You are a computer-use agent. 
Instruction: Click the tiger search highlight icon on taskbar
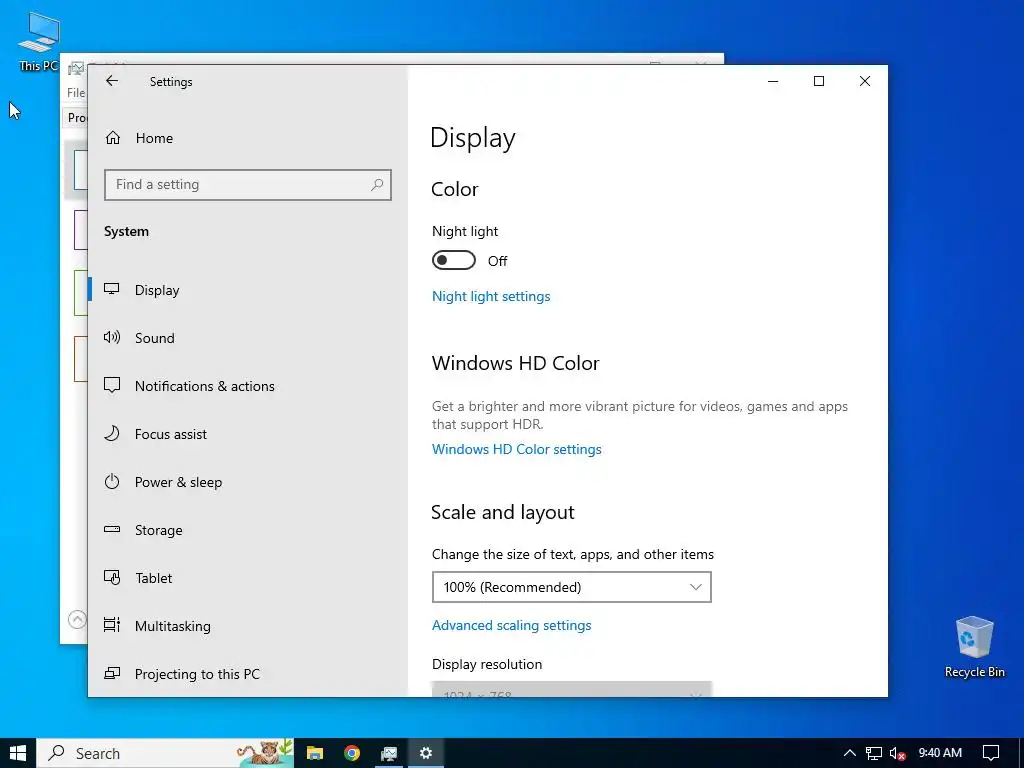[264, 753]
